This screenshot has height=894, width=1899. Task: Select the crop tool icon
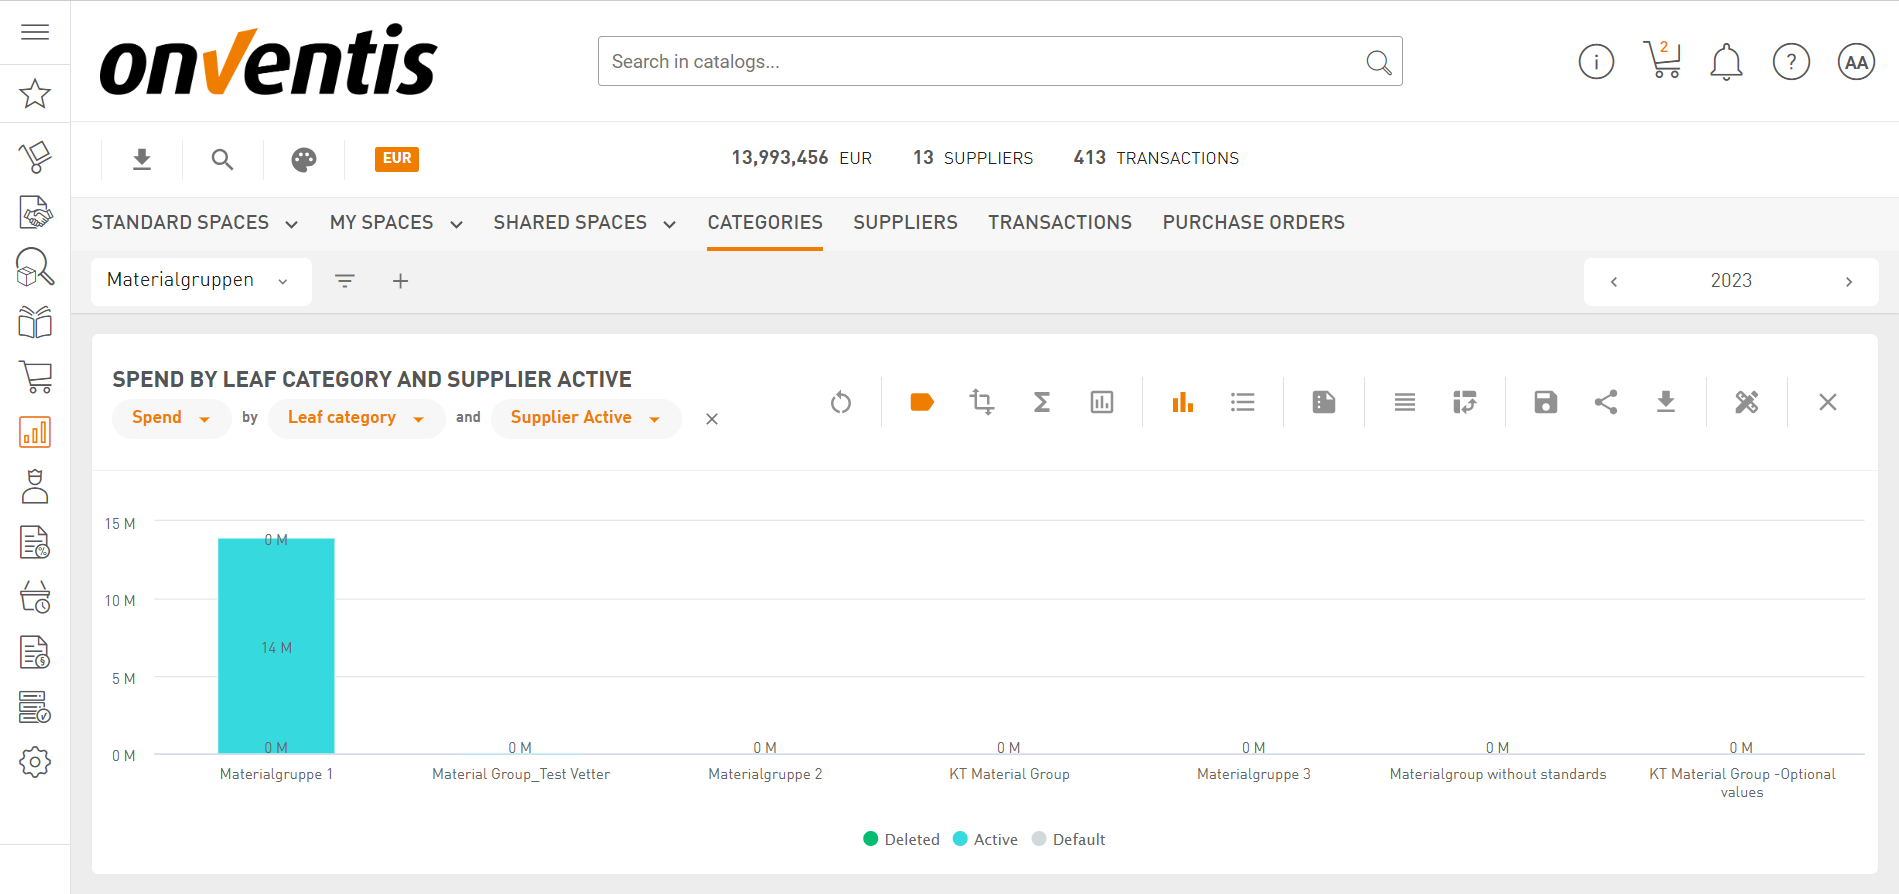(x=981, y=402)
